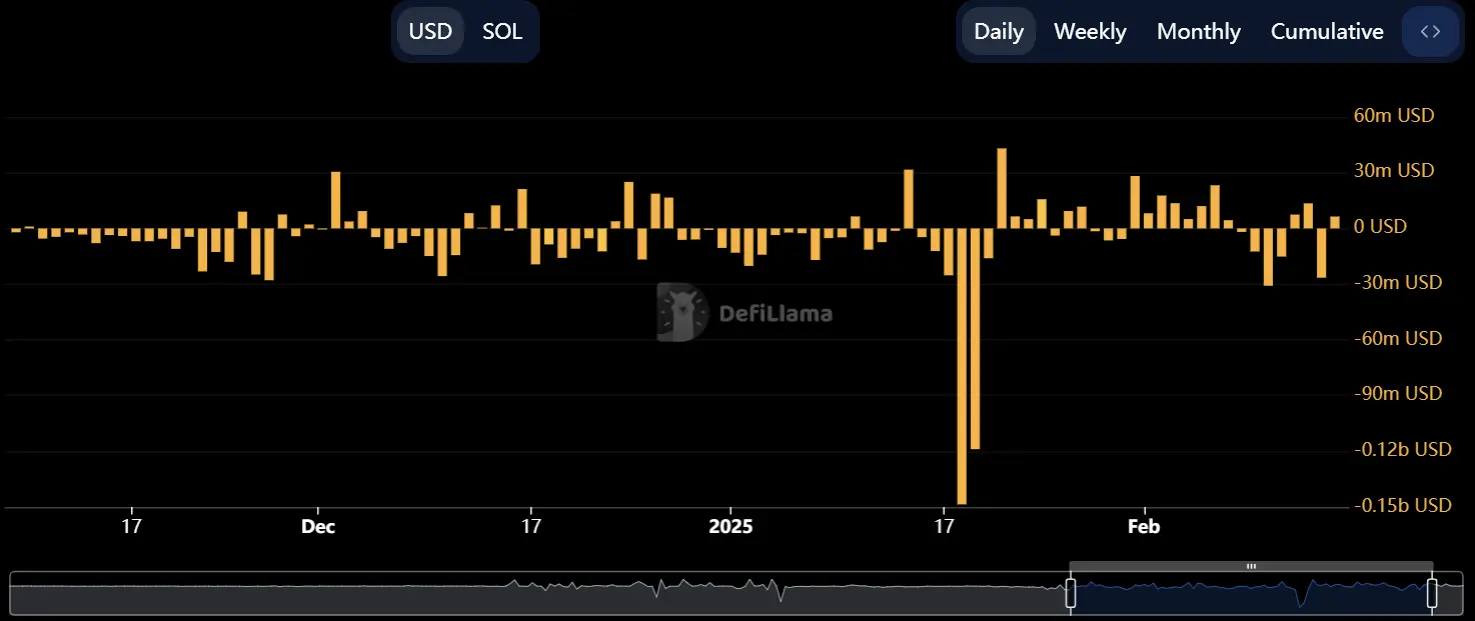Show the Monthly interval view
This screenshot has height=621, width=1475.
(x=1198, y=32)
